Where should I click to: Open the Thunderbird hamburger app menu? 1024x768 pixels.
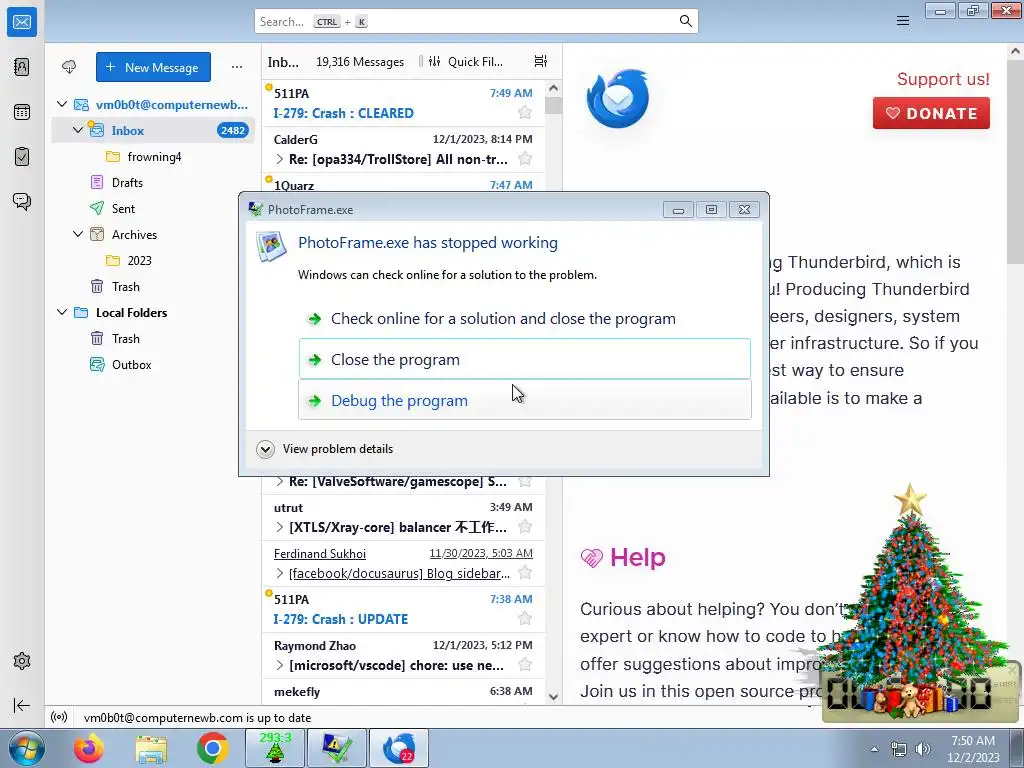(x=903, y=21)
